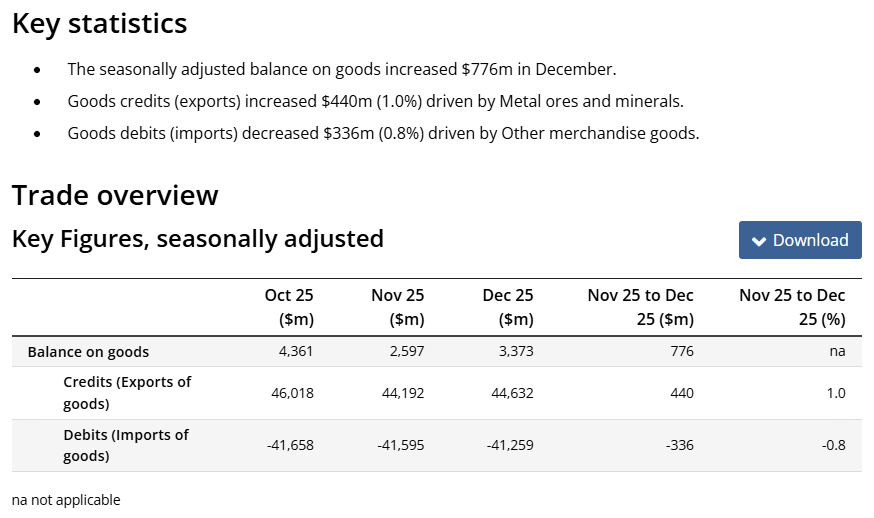Click the 'na not applicable' footnote
This screenshot has height=518, width=874.
pyautogui.click(x=66, y=500)
